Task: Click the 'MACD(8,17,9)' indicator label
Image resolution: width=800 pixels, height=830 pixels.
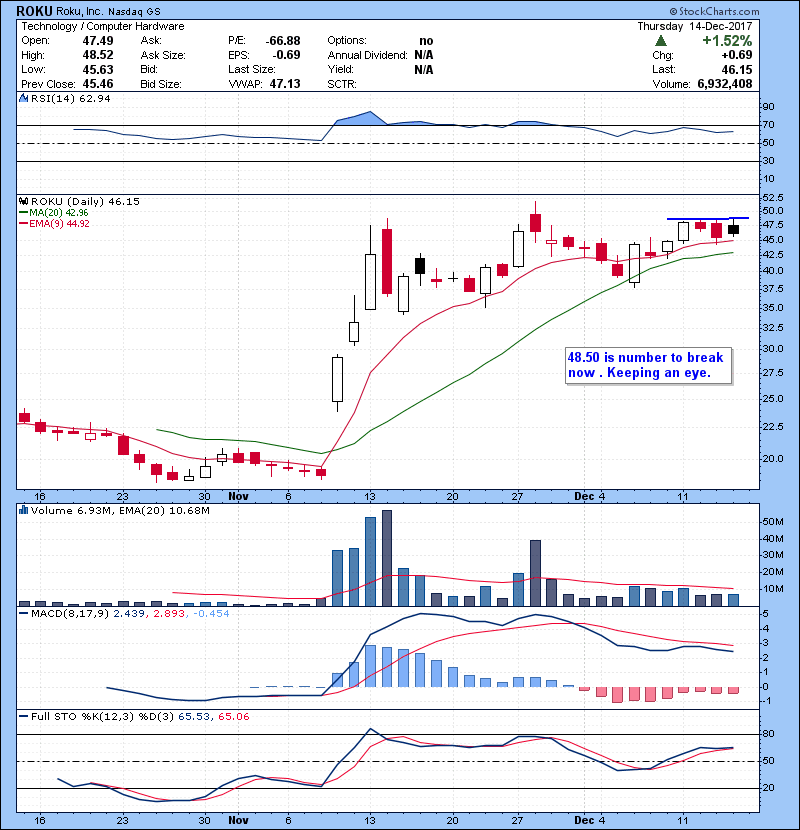Action: click(70, 614)
